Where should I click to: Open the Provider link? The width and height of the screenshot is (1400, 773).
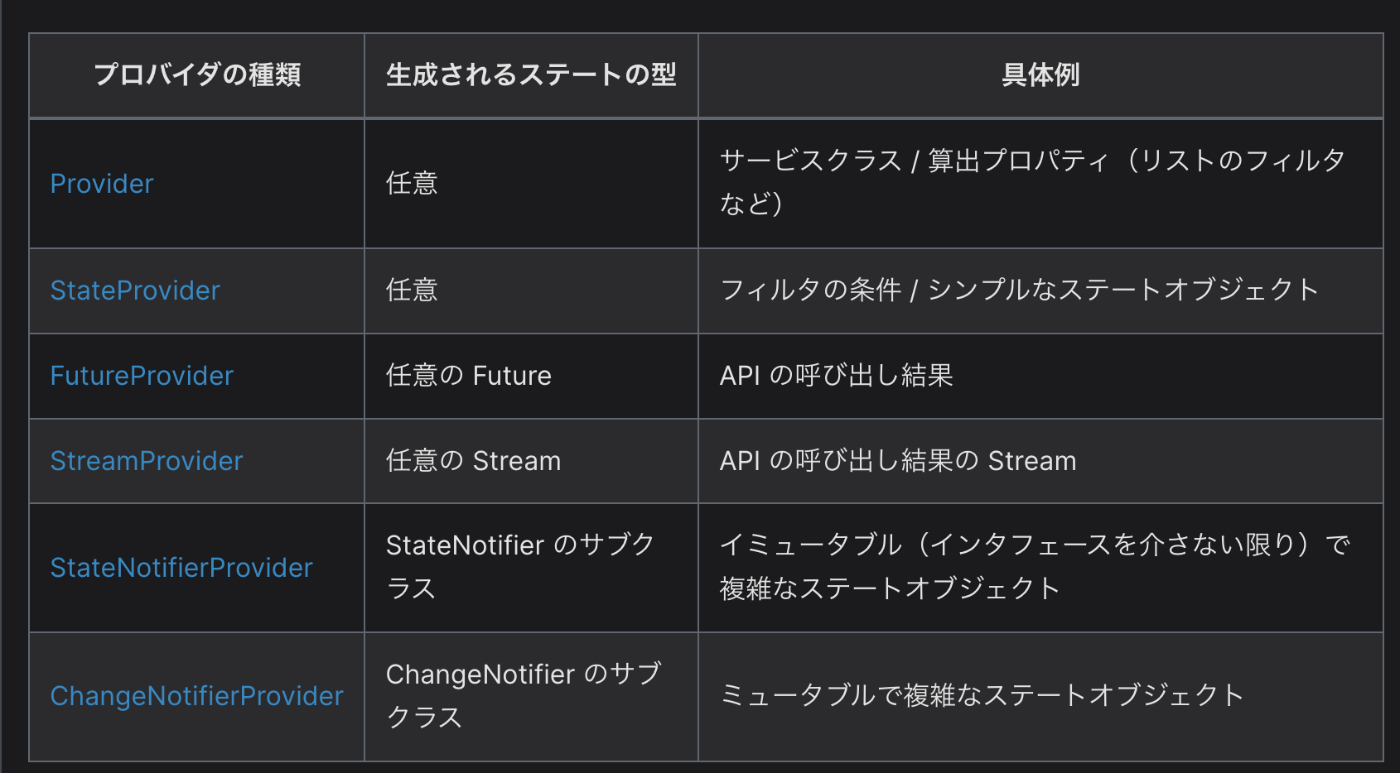click(101, 184)
